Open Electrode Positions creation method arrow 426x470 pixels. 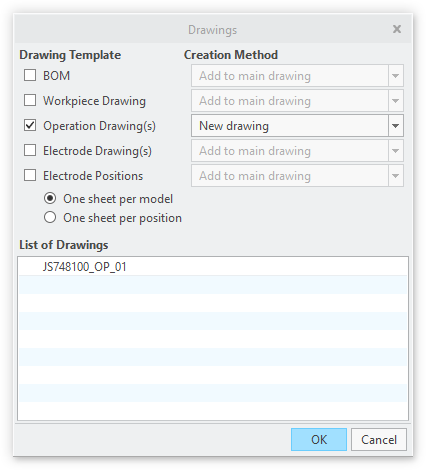[x=396, y=176]
